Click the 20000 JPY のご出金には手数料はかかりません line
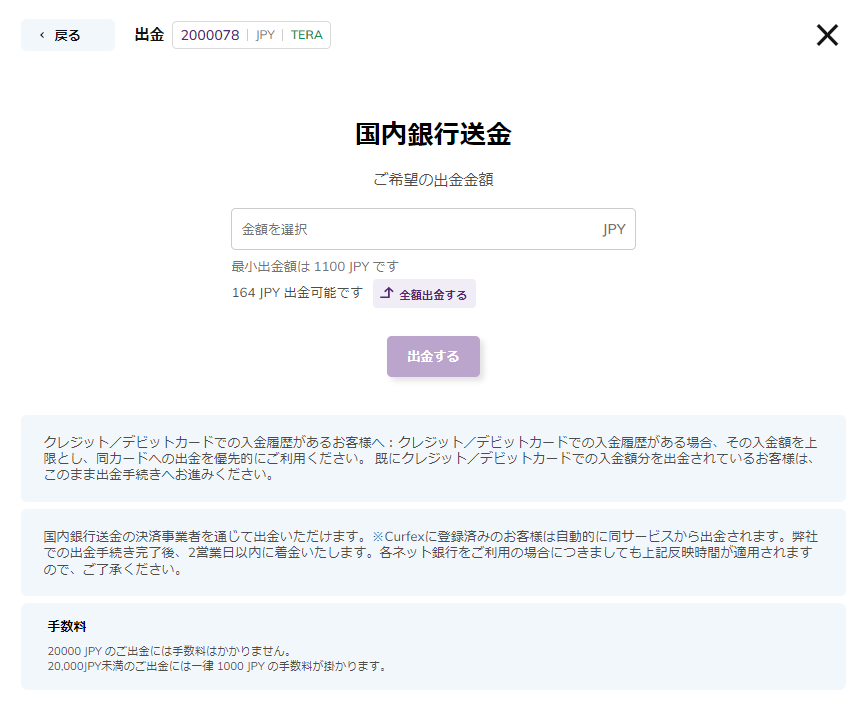865x707 pixels. 170,651
